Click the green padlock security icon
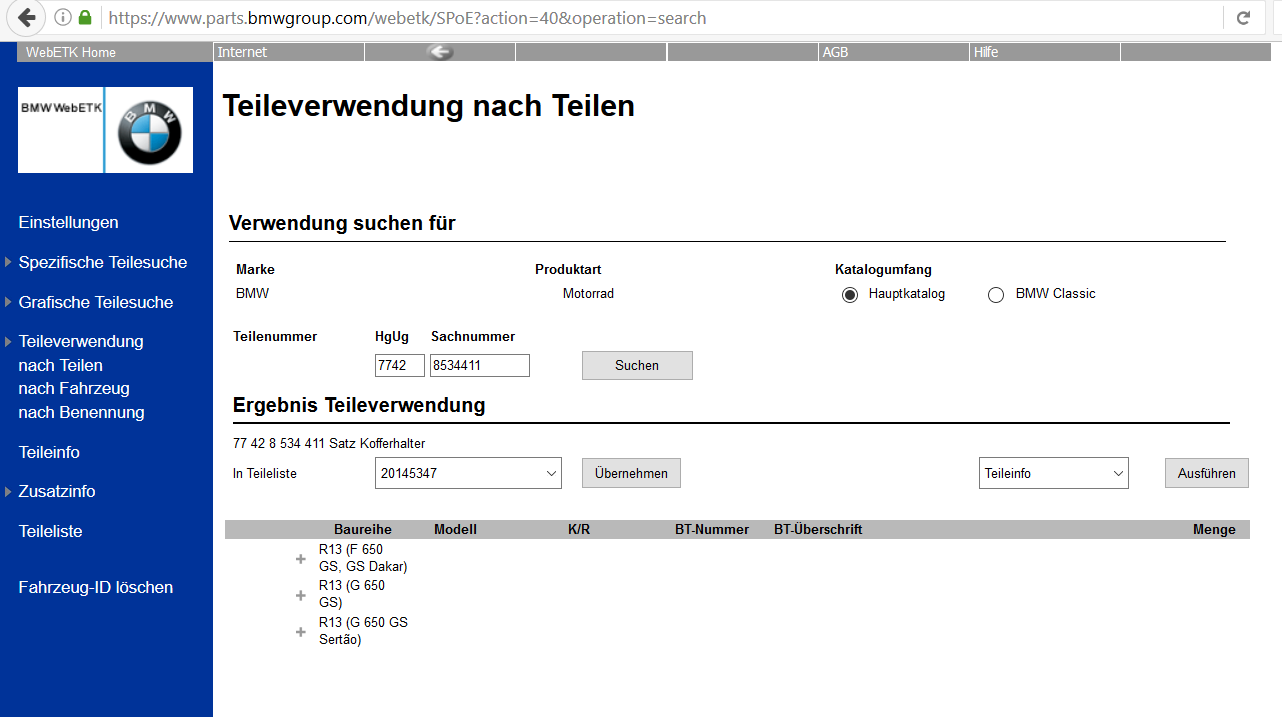The width and height of the screenshot is (1282, 717). point(85,18)
